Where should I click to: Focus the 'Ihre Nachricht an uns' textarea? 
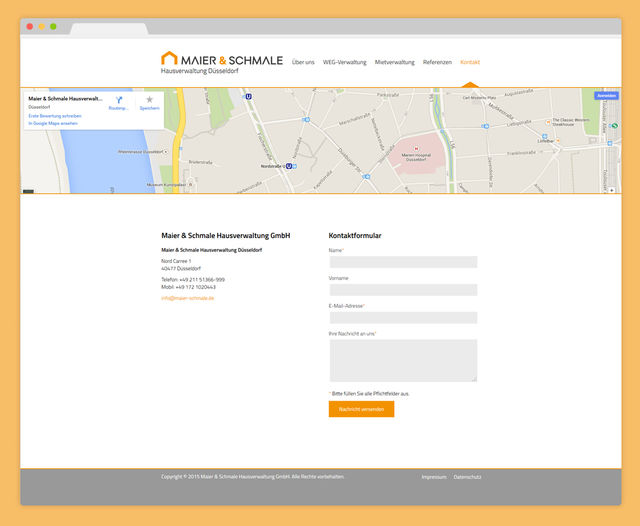(402, 360)
